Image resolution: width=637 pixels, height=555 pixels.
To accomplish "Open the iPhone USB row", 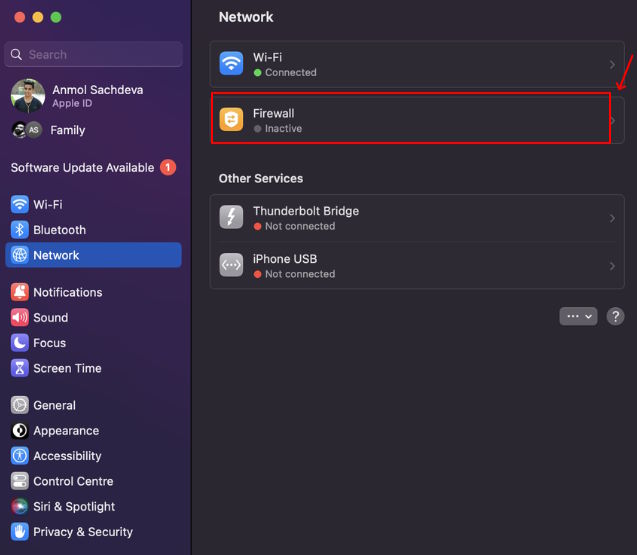I will point(417,266).
